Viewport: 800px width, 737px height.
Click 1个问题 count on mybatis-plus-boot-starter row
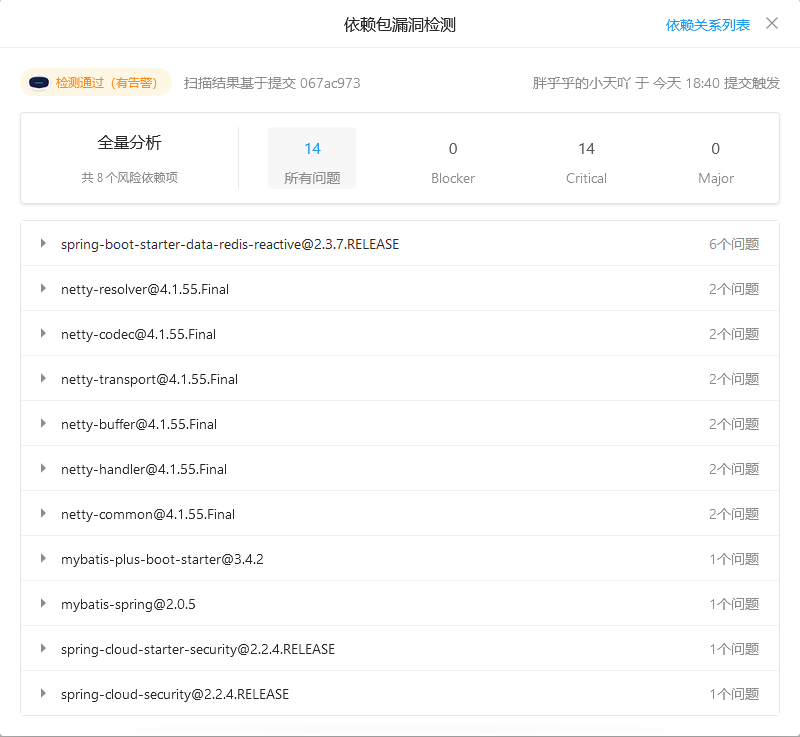[x=734, y=559]
